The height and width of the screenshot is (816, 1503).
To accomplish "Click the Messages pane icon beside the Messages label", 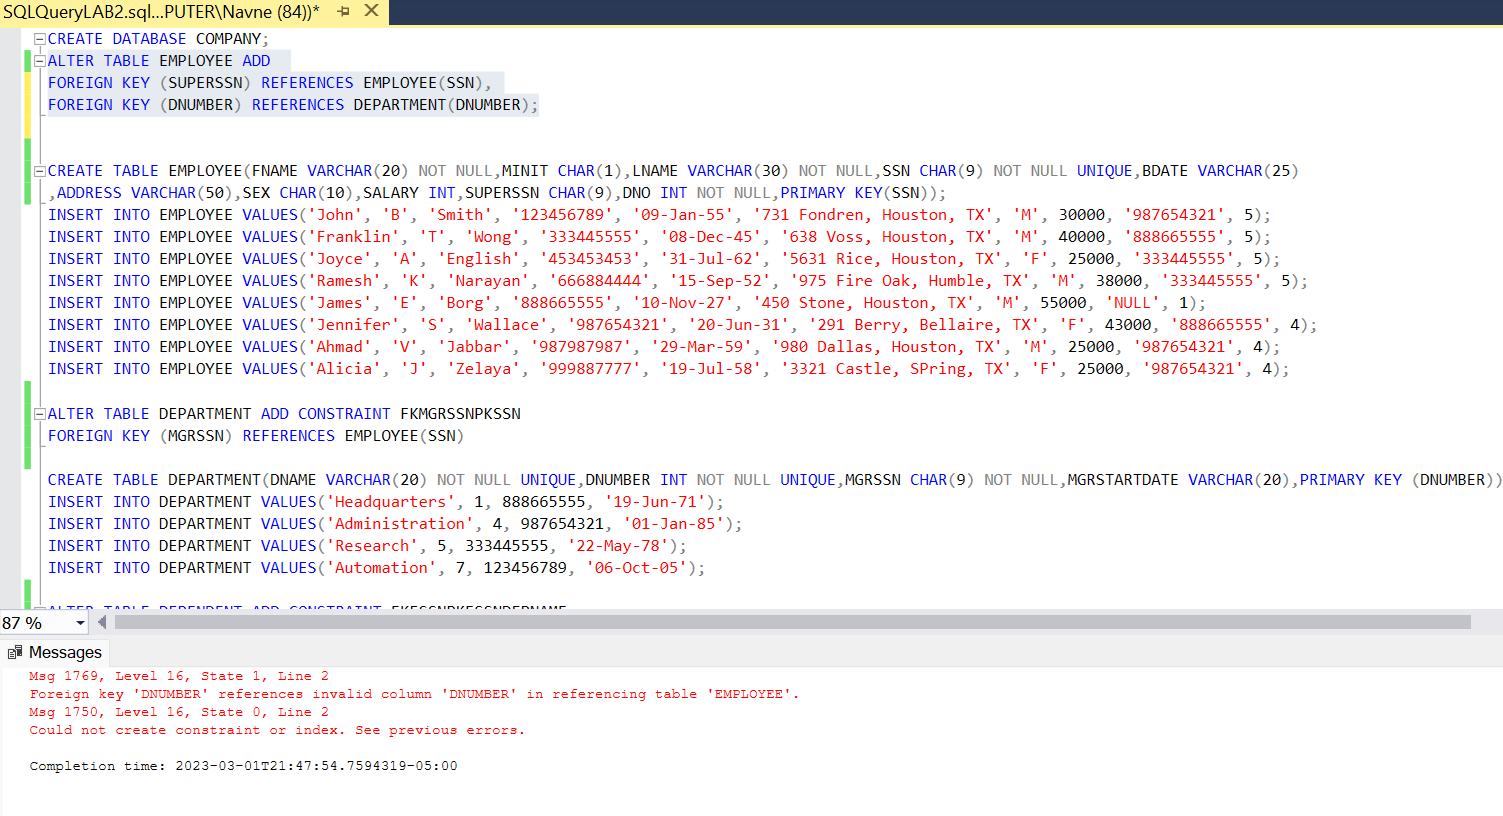I will coord(16,652).
